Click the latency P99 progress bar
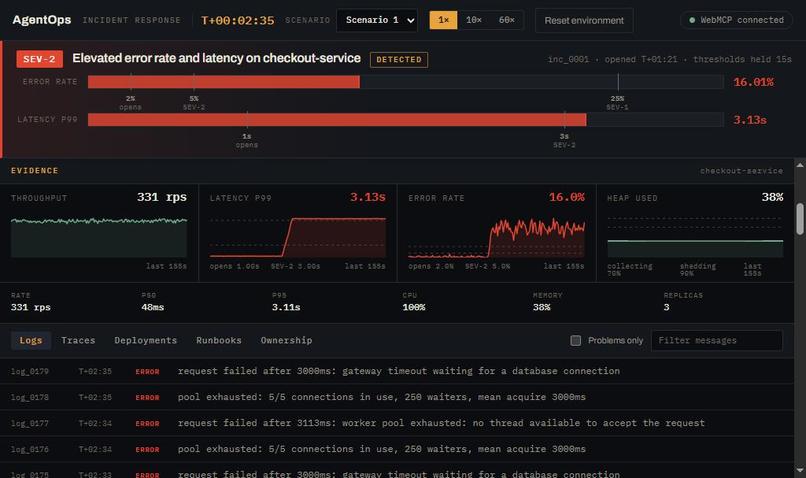Screen dimensions: 806x478 pyautogui.click(x=406, y=120)
